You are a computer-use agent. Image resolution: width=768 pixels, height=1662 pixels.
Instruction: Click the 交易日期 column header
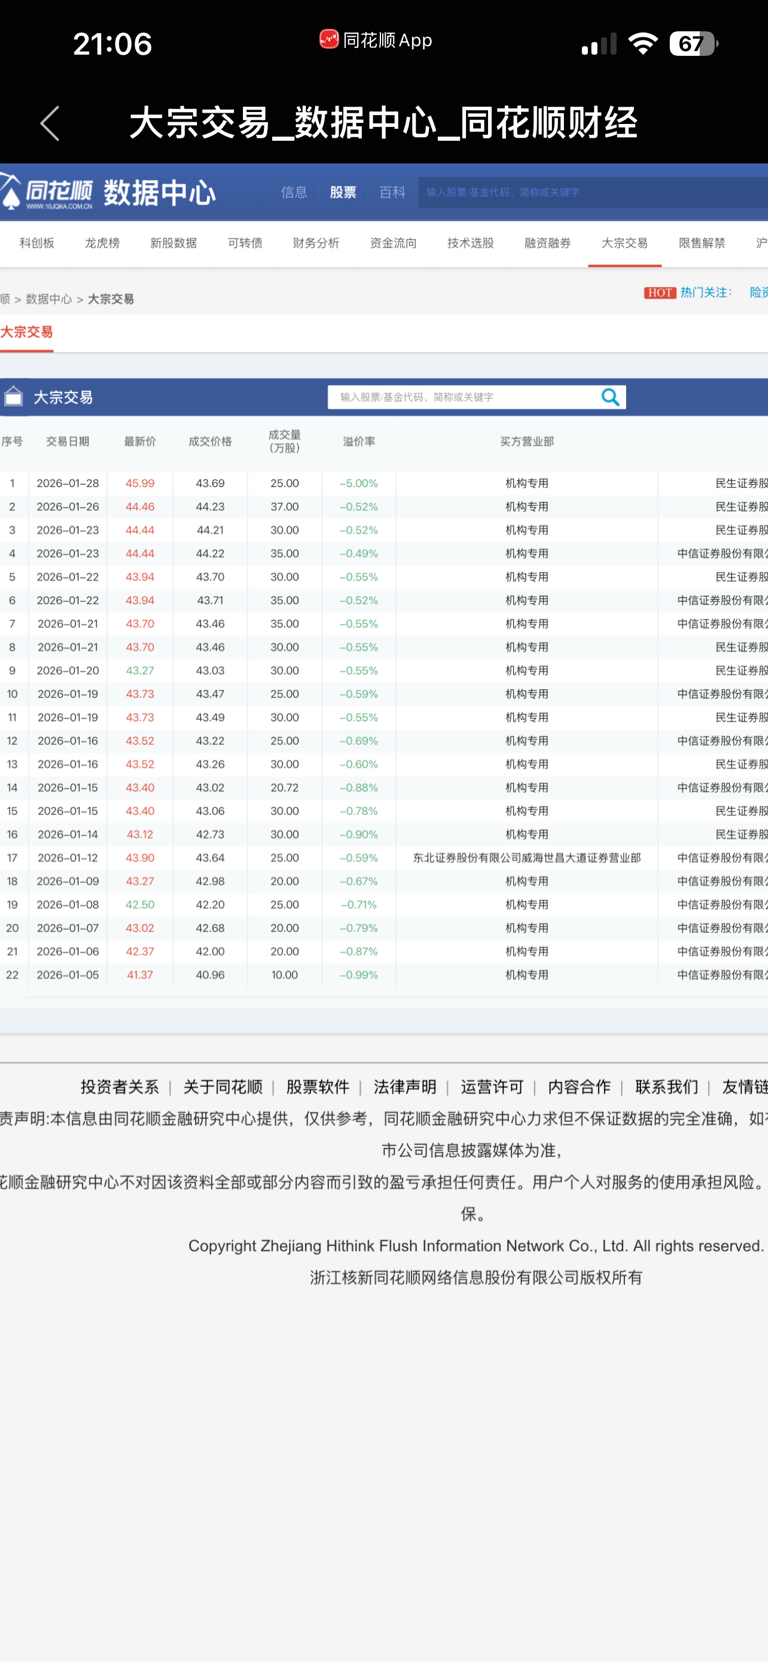coord(67,441)
